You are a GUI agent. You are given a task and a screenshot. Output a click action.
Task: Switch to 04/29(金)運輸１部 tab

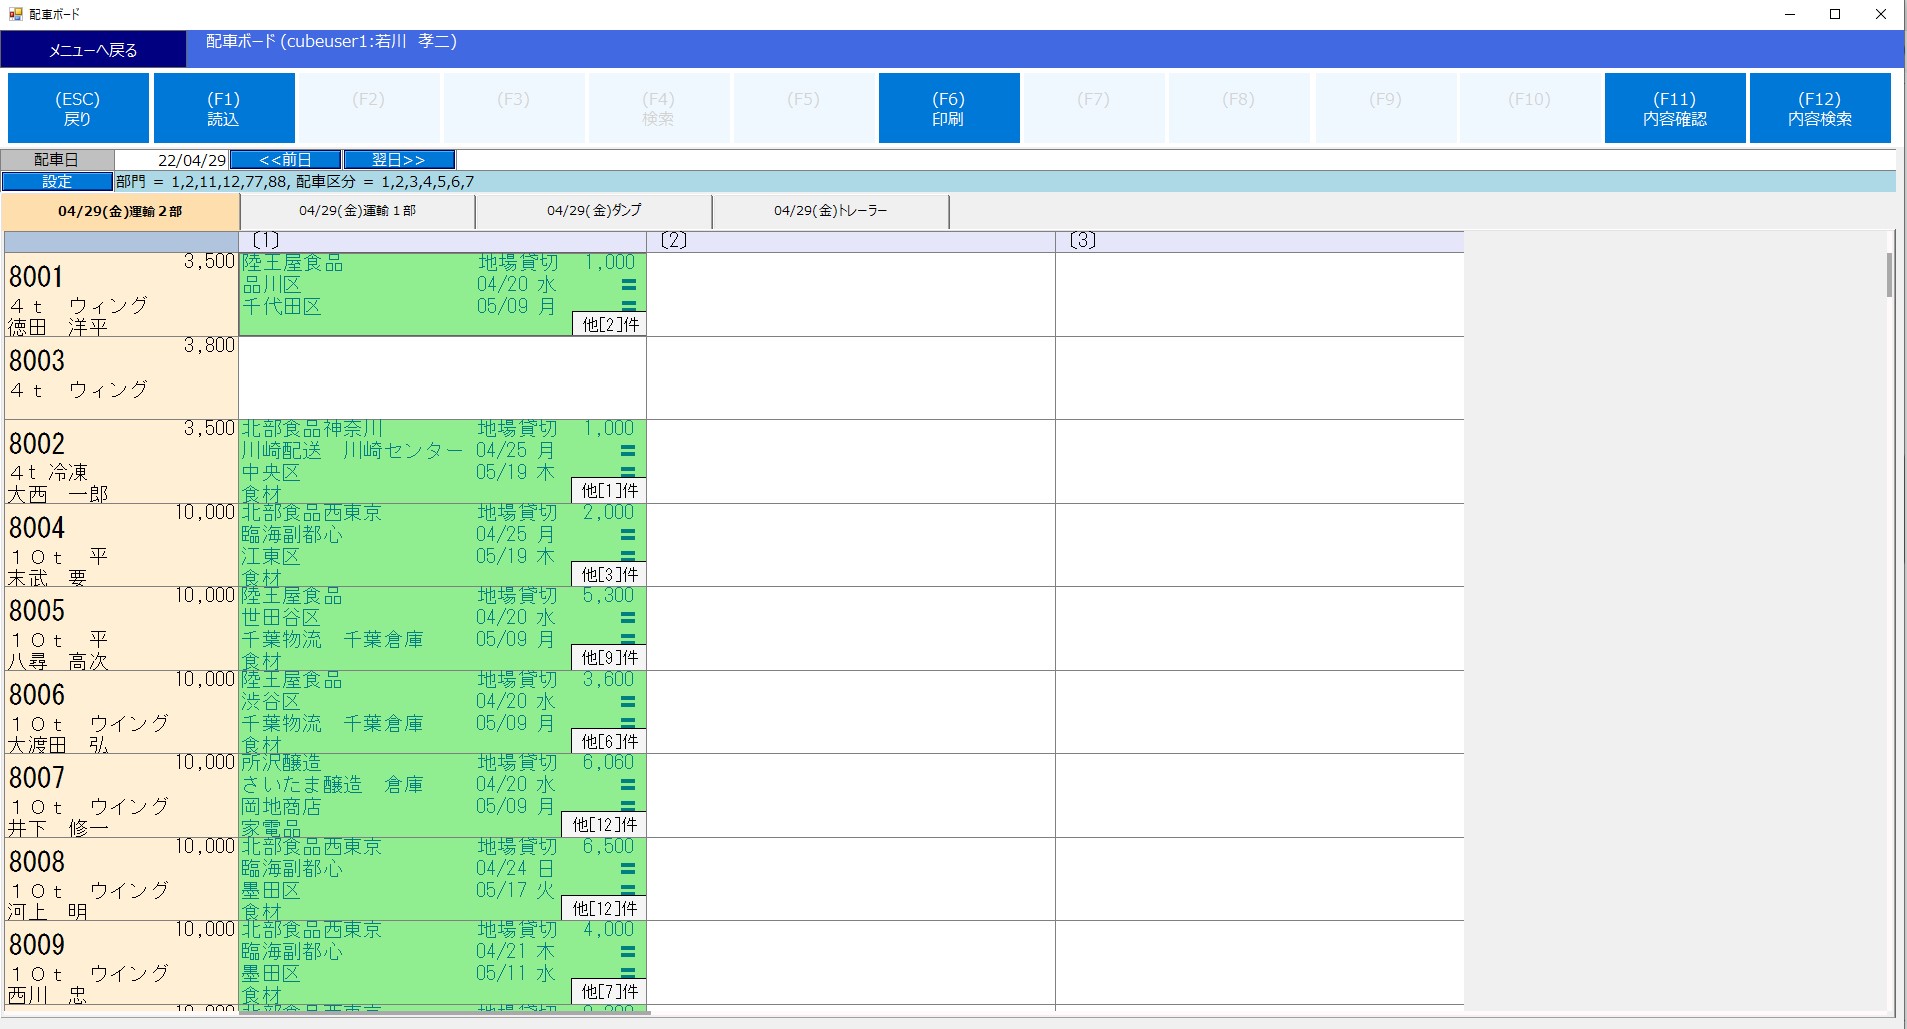[357, 211]
